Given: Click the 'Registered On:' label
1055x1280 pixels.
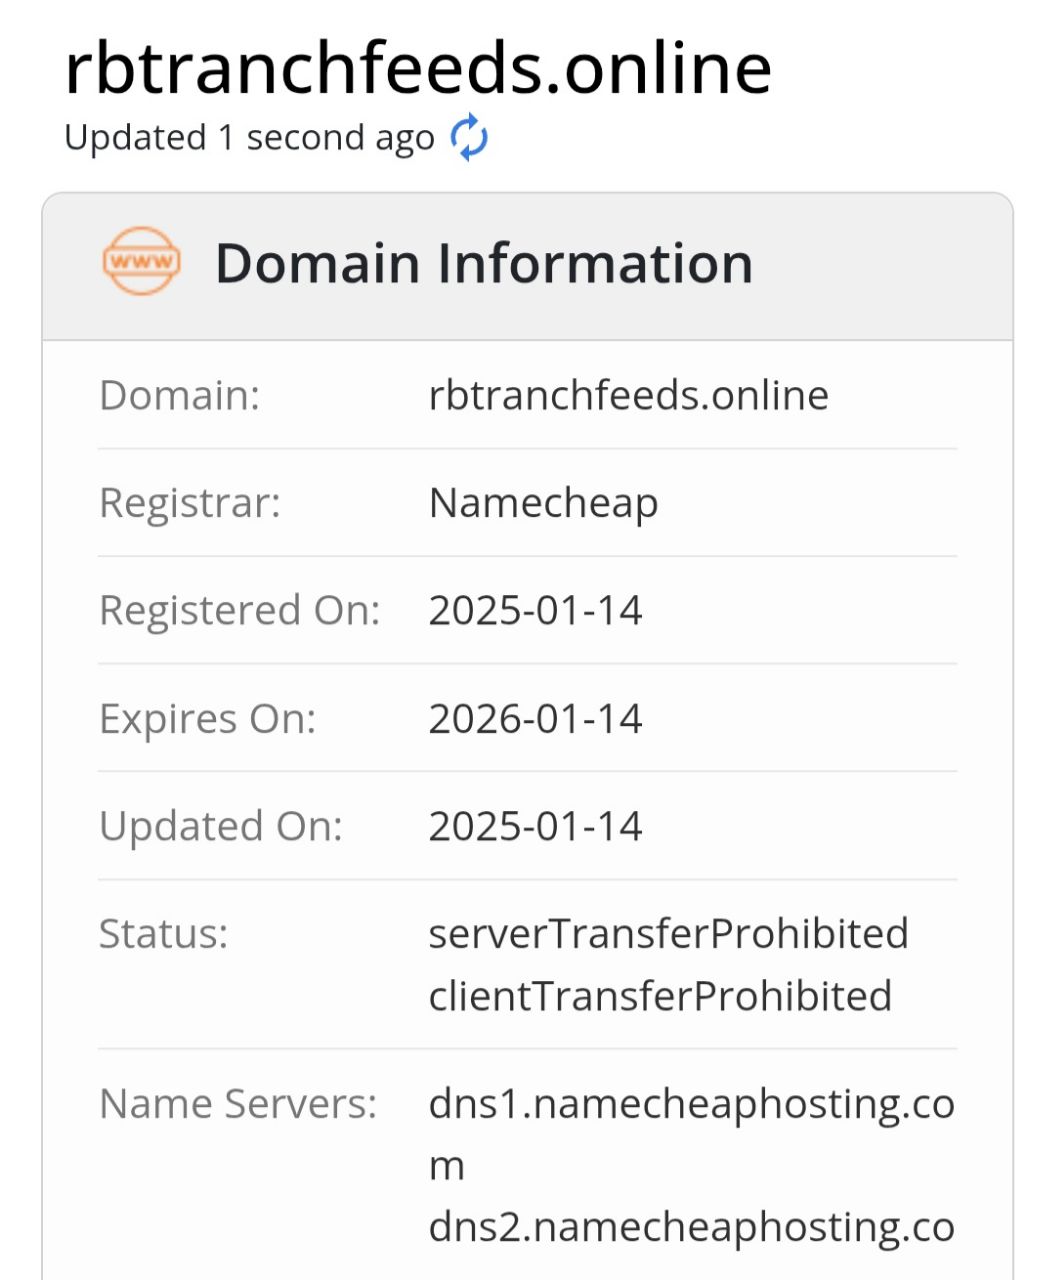Looking at the screenshot, I should click(240, 611).
